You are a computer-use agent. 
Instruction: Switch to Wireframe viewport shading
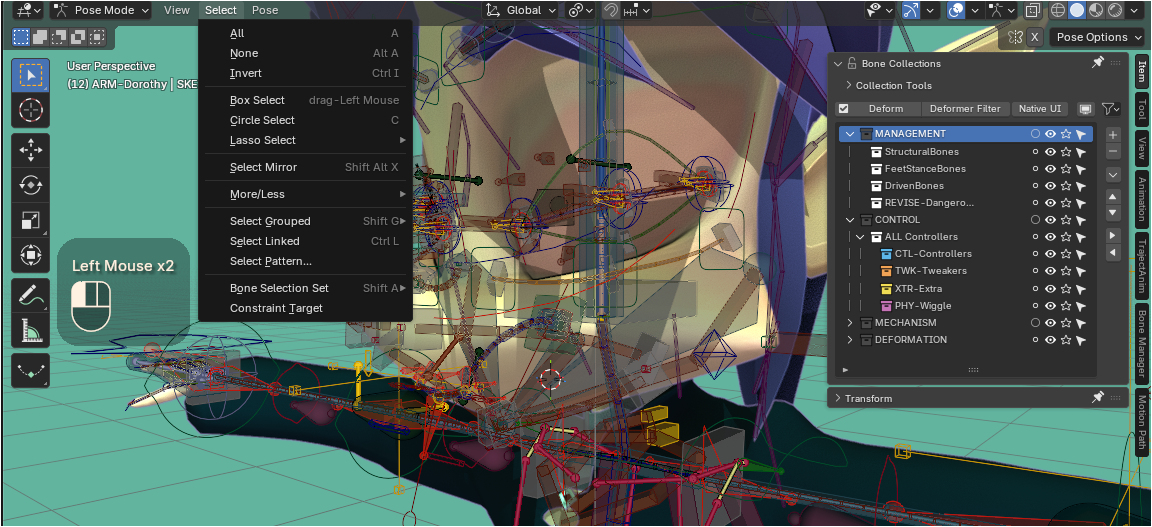pyautogui.click(x=1058, y=10)
